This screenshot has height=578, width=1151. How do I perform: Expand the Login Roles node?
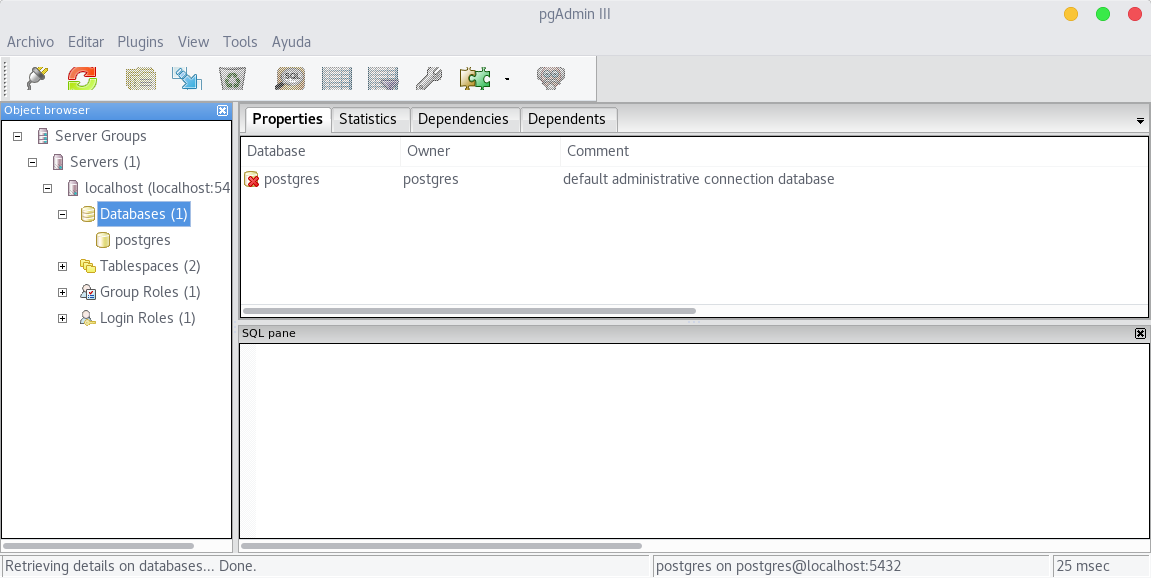point(63,318)
